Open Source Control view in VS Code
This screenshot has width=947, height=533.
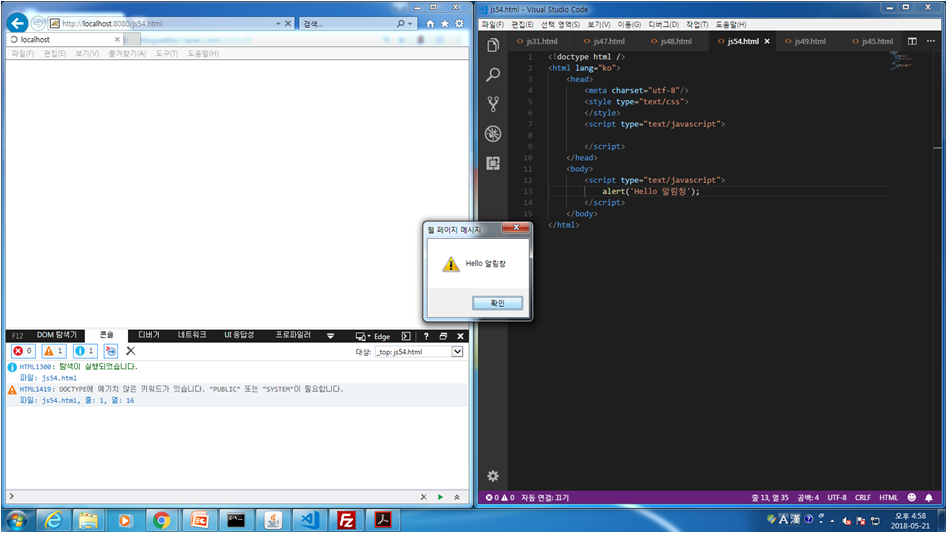point(493,104)
